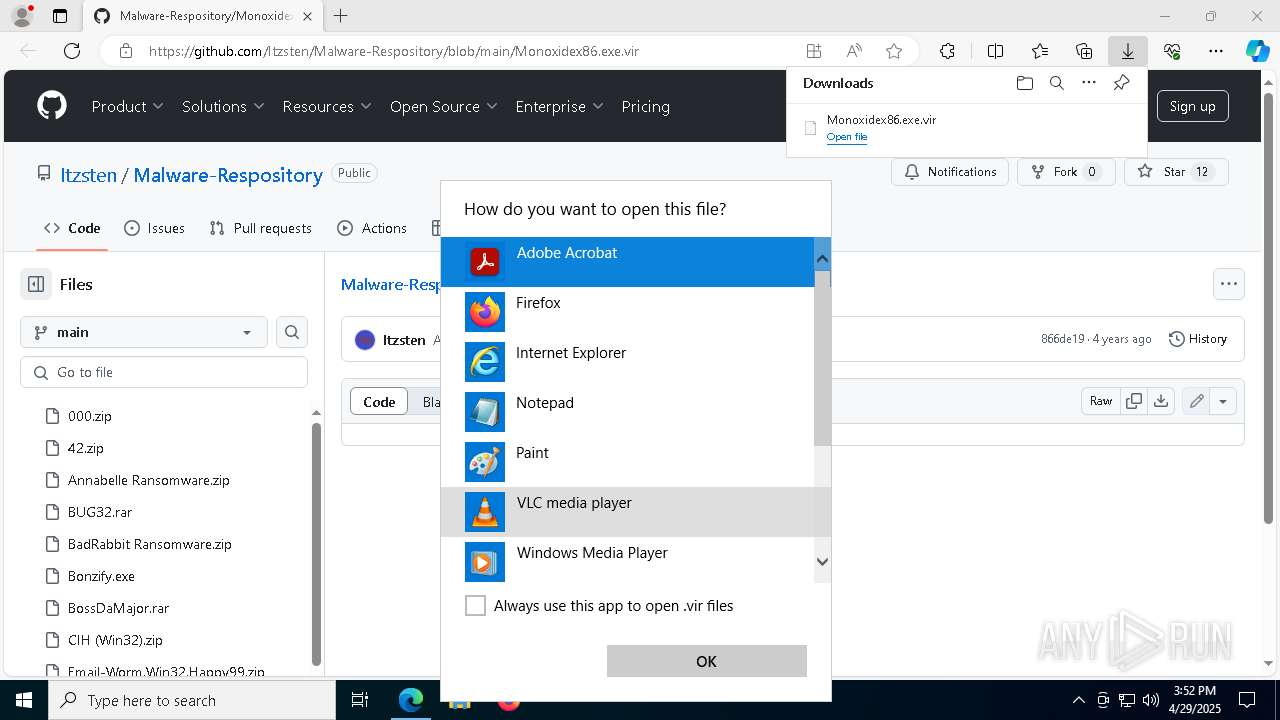
Task: Click the Edge downloads toolbar icon
Action: click(1127, 51)
